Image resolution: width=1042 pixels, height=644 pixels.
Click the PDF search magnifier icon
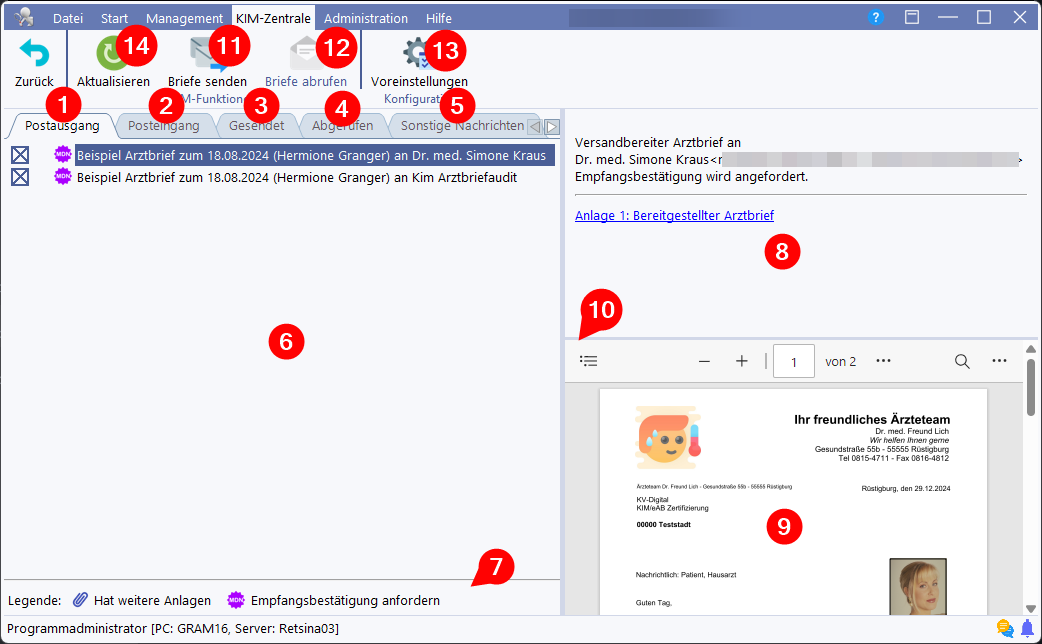pyautogui.click(x=962, y=361)
